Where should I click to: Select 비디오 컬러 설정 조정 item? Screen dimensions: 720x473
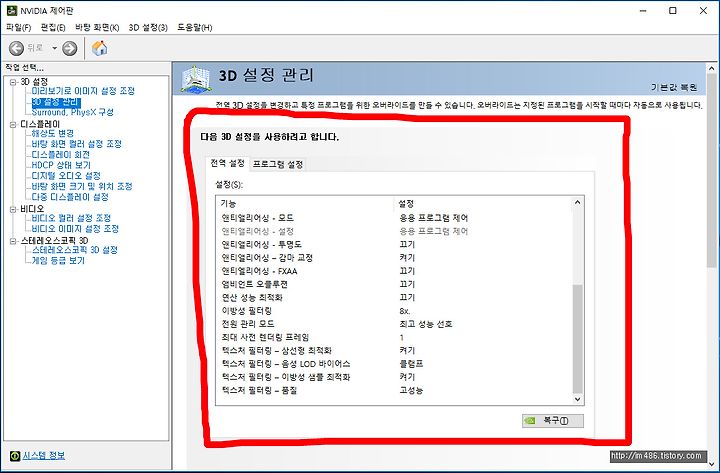(71, 218)
